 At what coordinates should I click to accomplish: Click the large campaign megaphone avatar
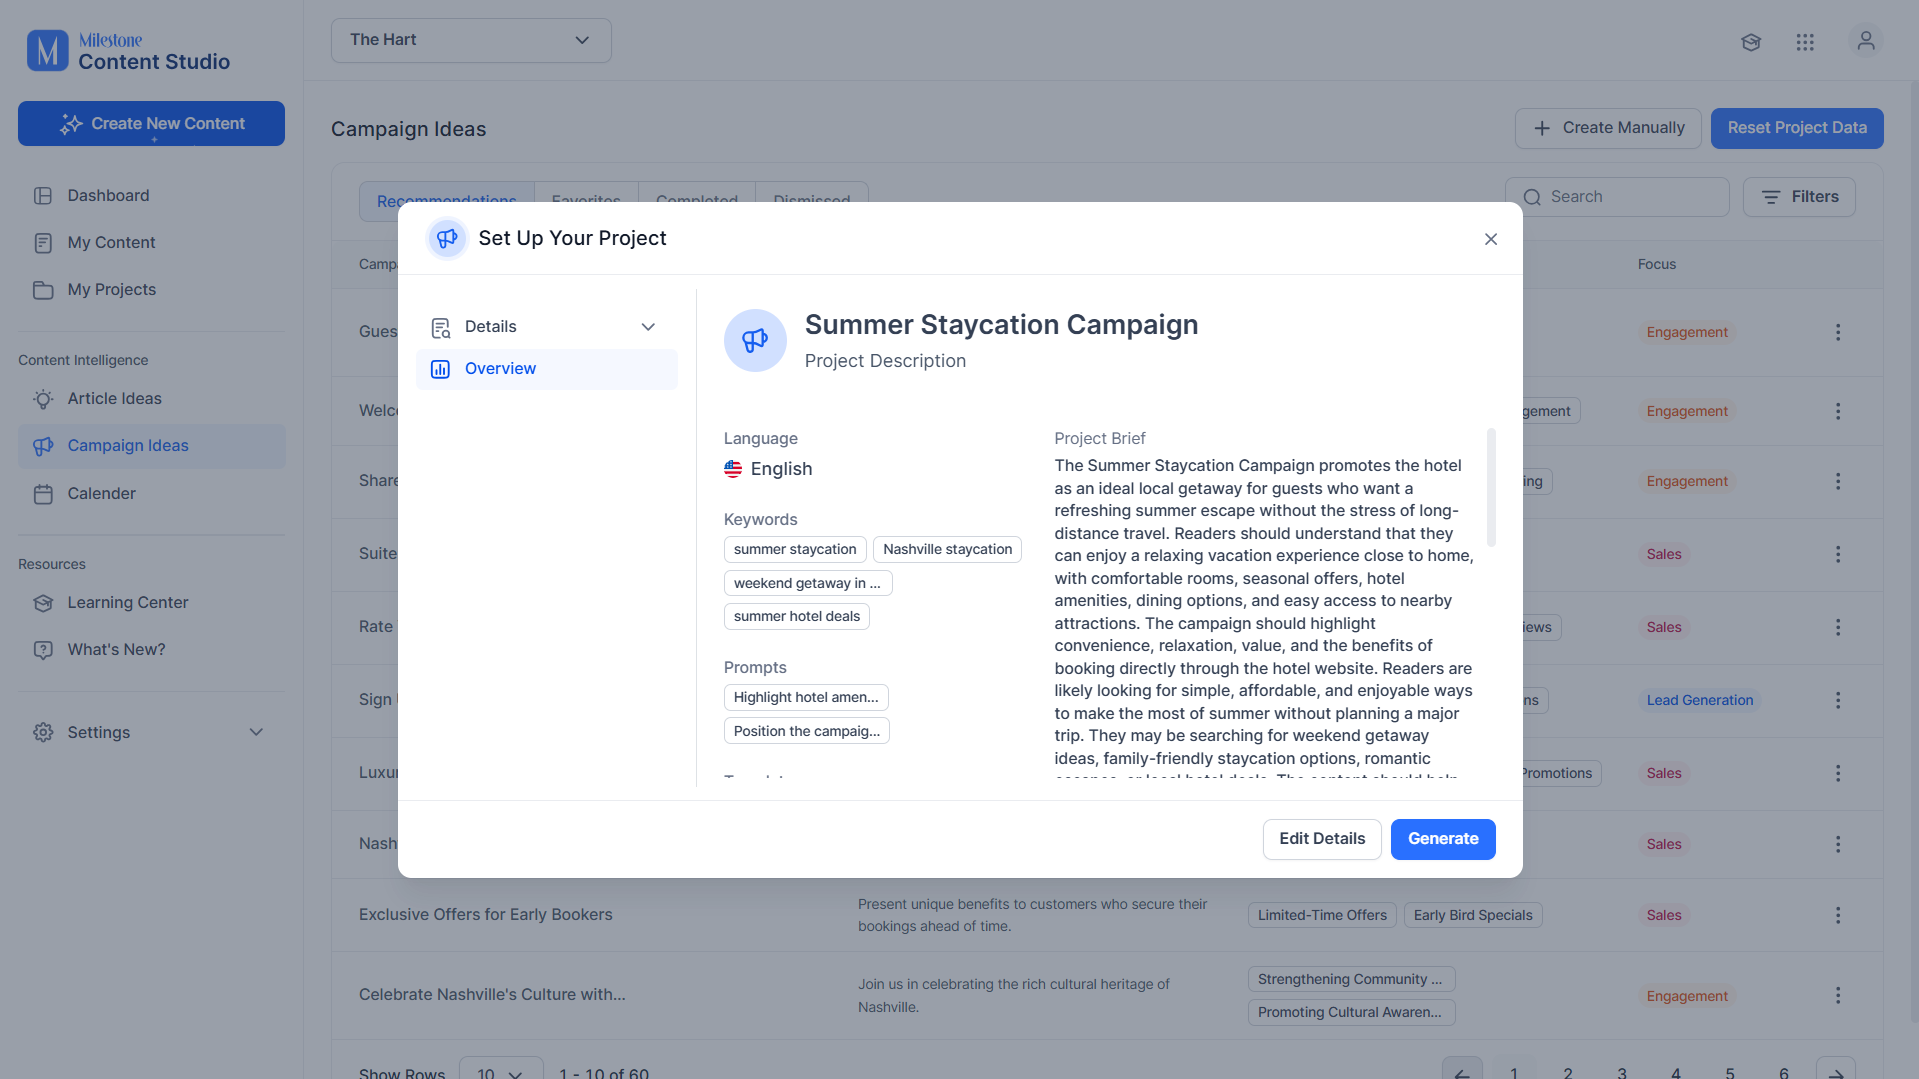pyautogui.click(x=755, y=341)
